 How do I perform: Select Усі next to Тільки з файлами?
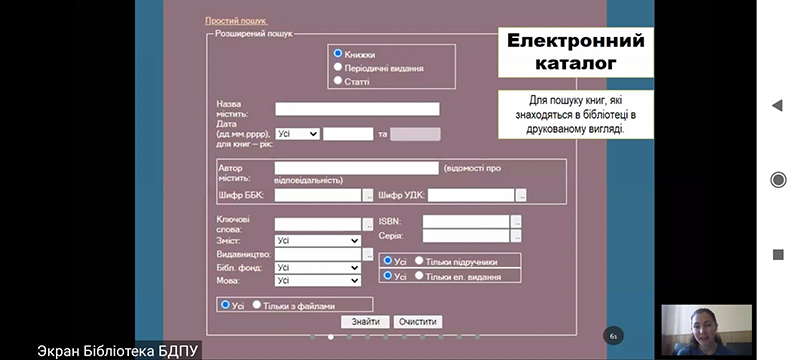225,304
